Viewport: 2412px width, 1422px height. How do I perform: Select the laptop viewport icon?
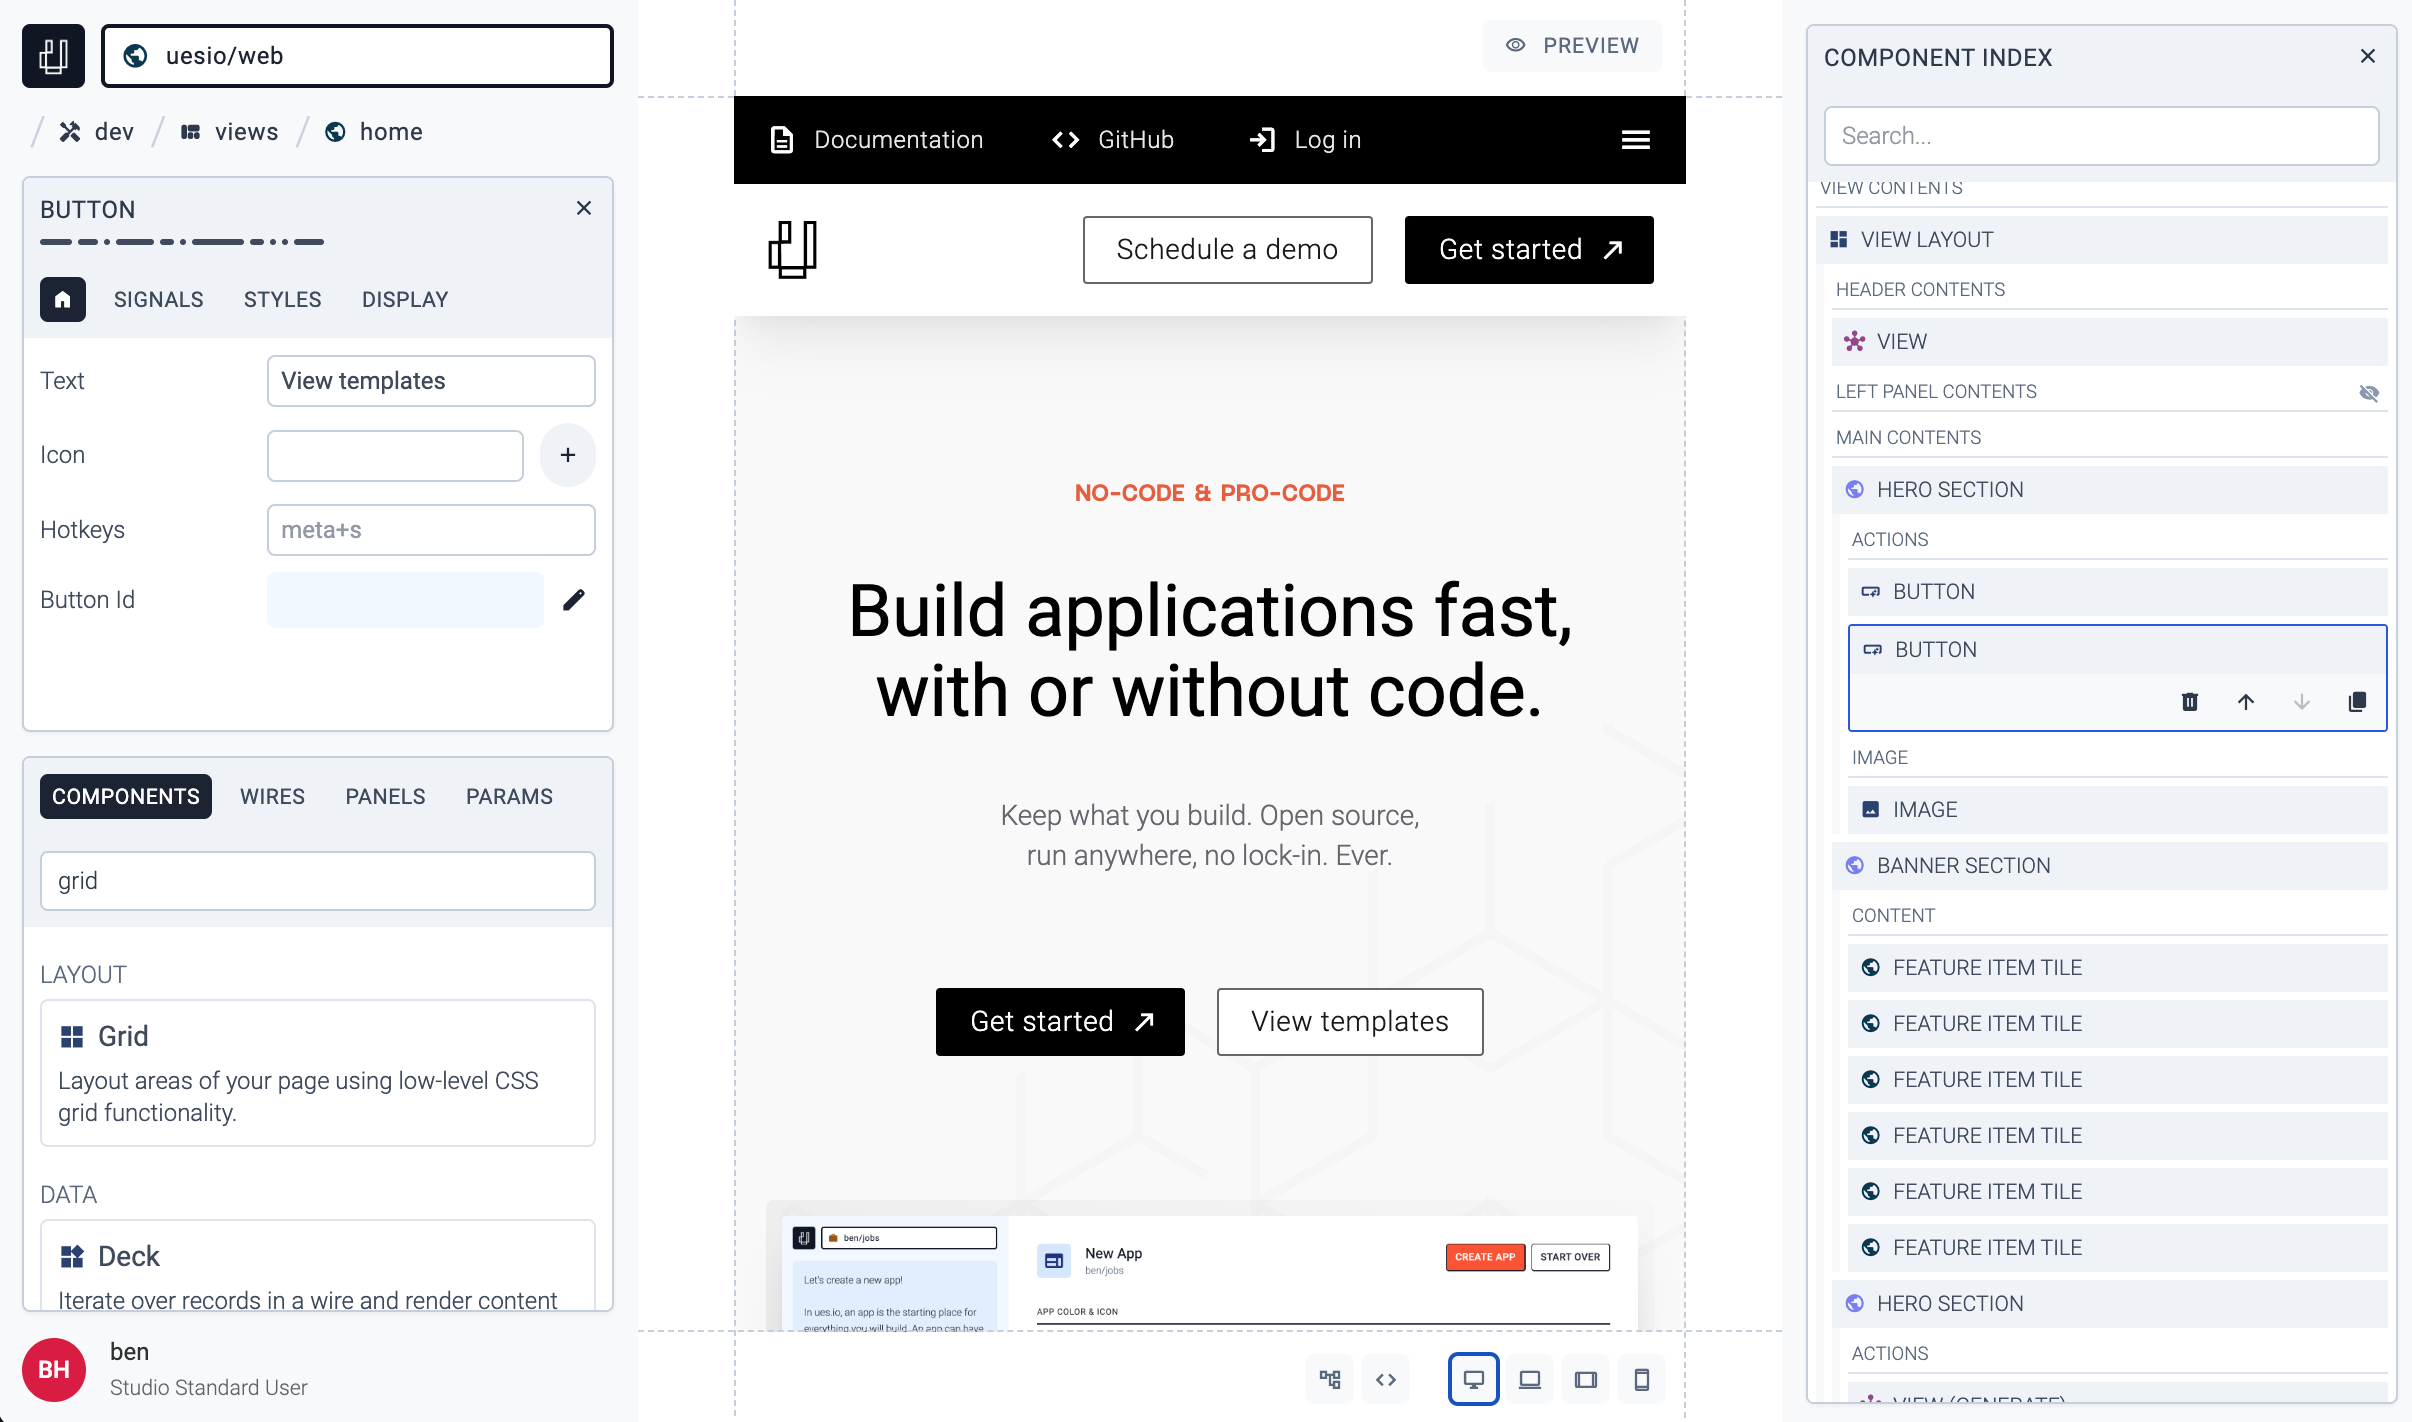[x=1530, y=1380]
